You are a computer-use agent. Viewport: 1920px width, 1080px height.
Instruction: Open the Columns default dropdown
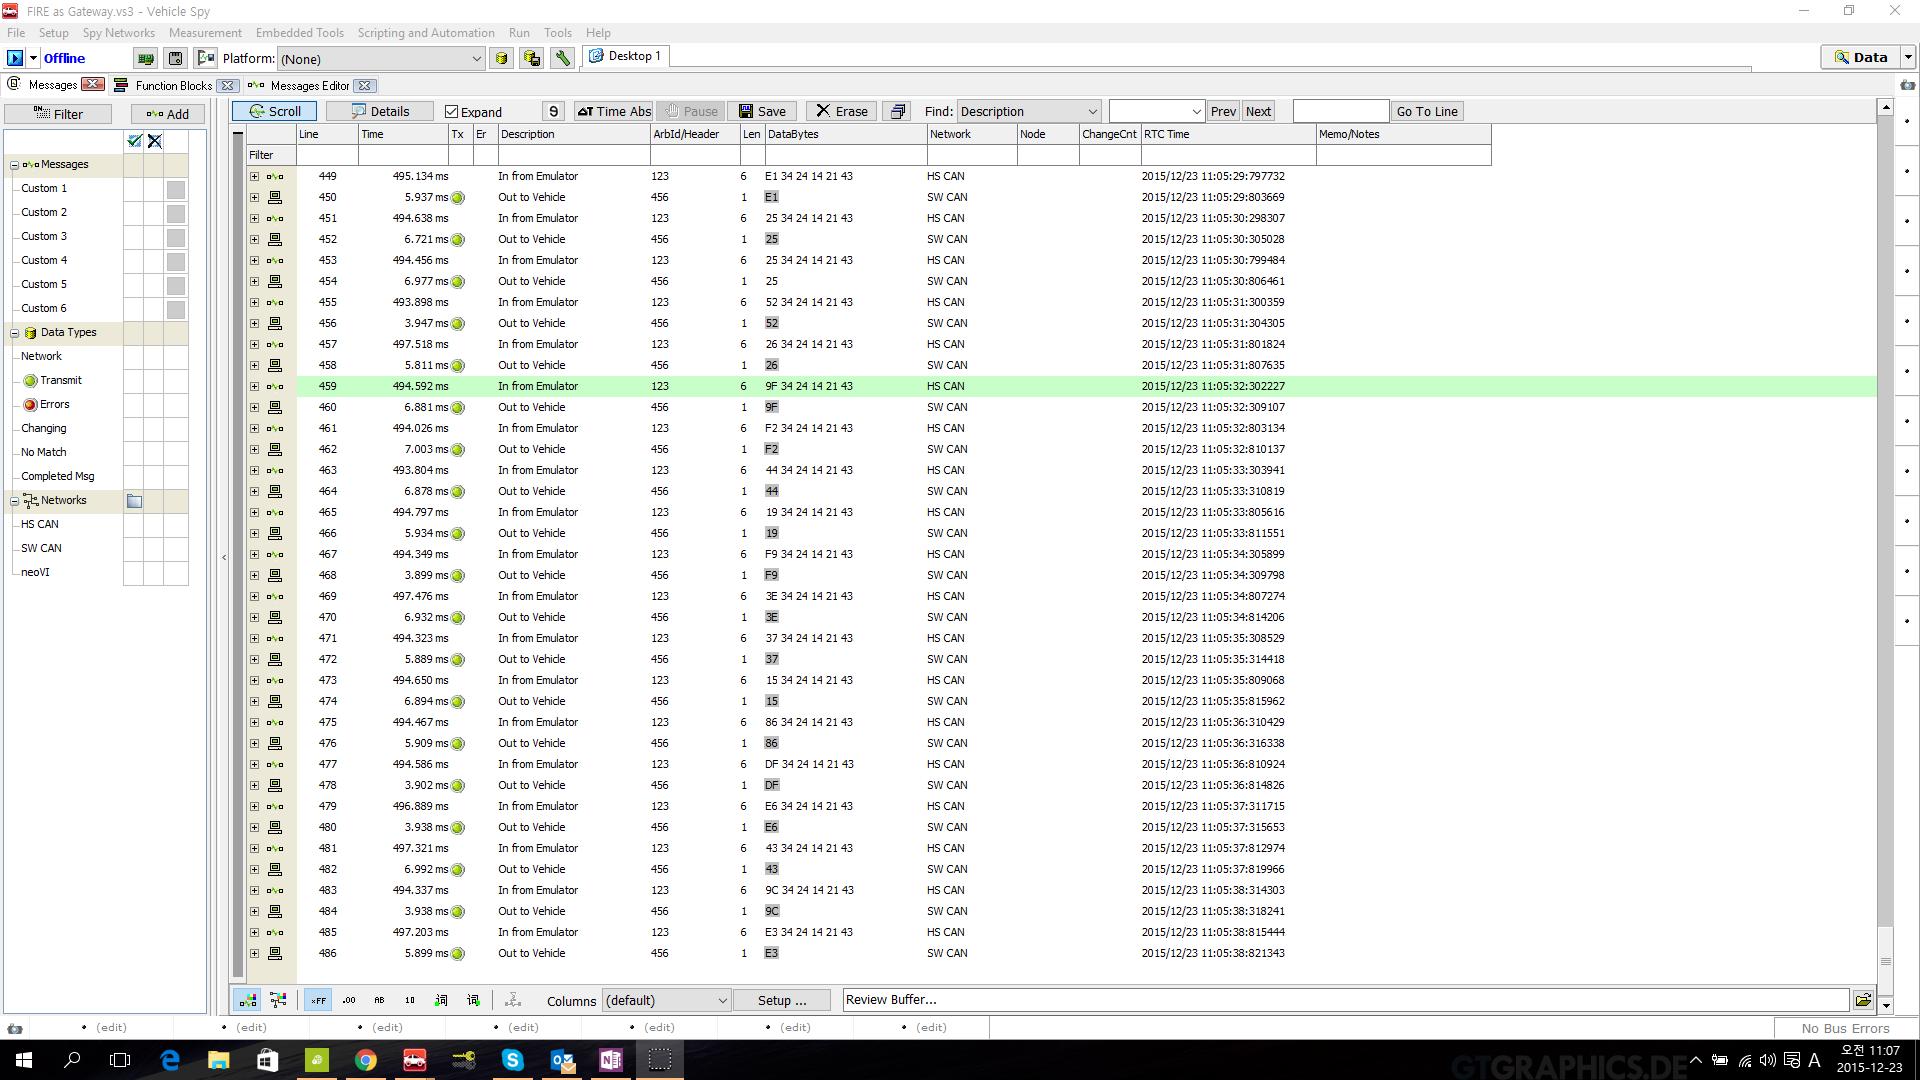coord(665,1000)
